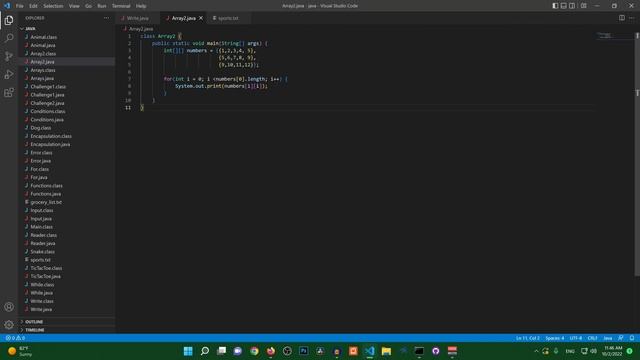Viewport: 640px width, 360px height.
Task: Launch Google Chrome from the taskbar
Action: [x=254, y=351]
